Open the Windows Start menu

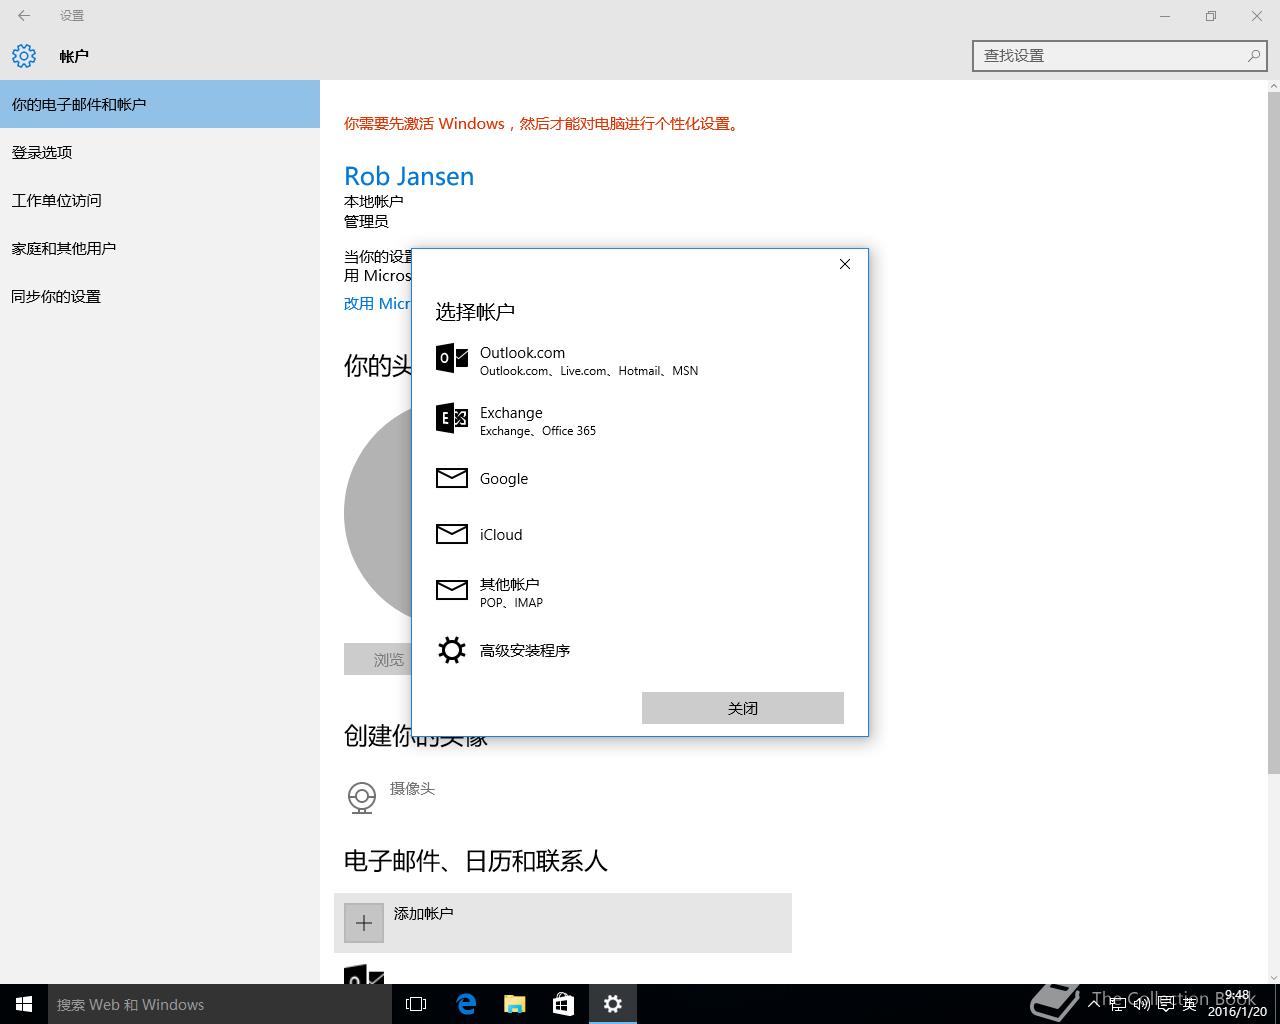24,1004
